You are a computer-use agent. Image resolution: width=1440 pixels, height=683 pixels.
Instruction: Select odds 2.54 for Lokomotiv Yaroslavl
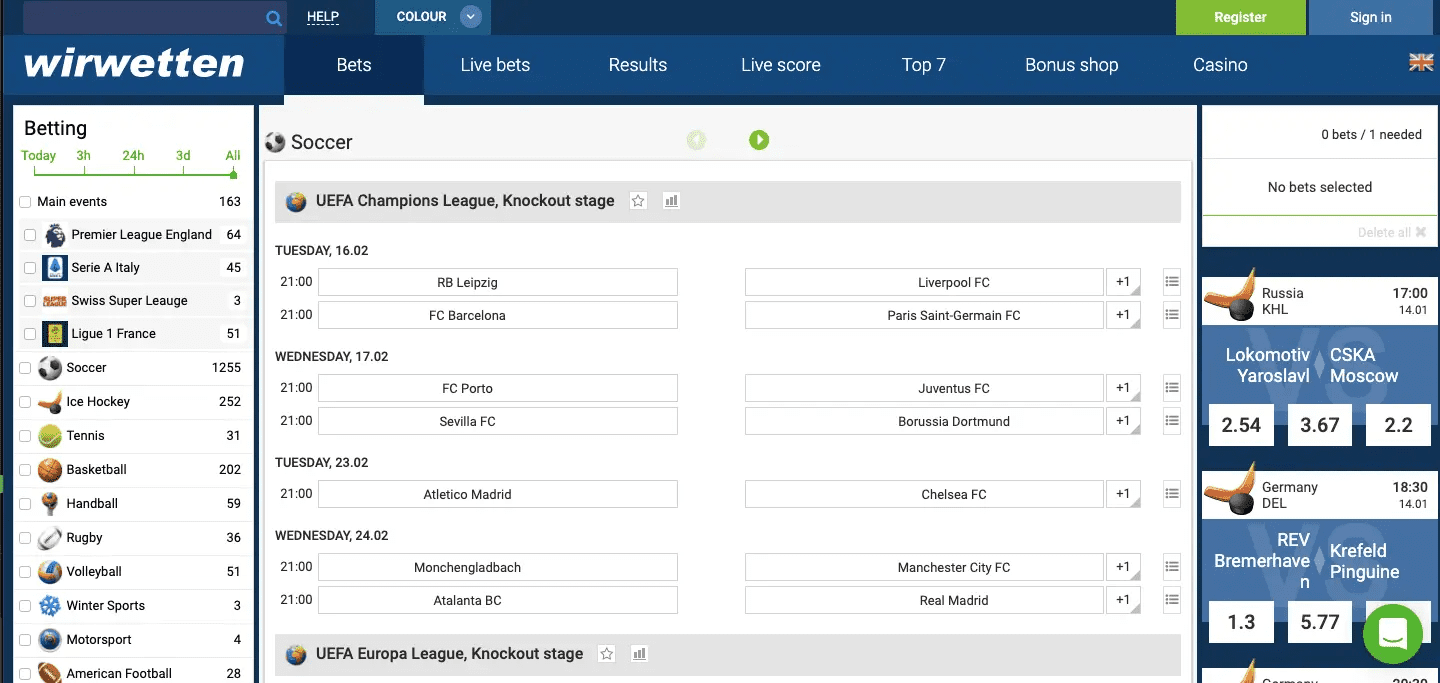tap(1241, 425)
